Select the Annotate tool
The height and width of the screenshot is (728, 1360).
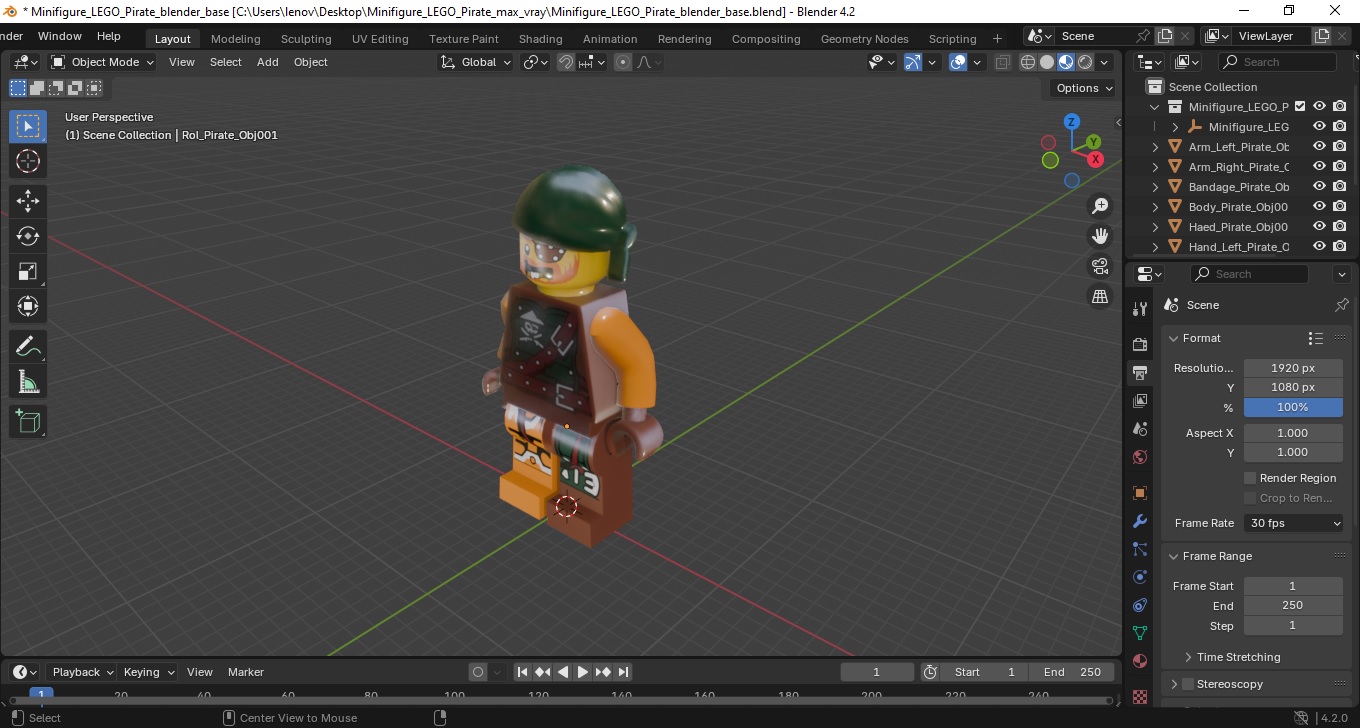coord(28,347)
